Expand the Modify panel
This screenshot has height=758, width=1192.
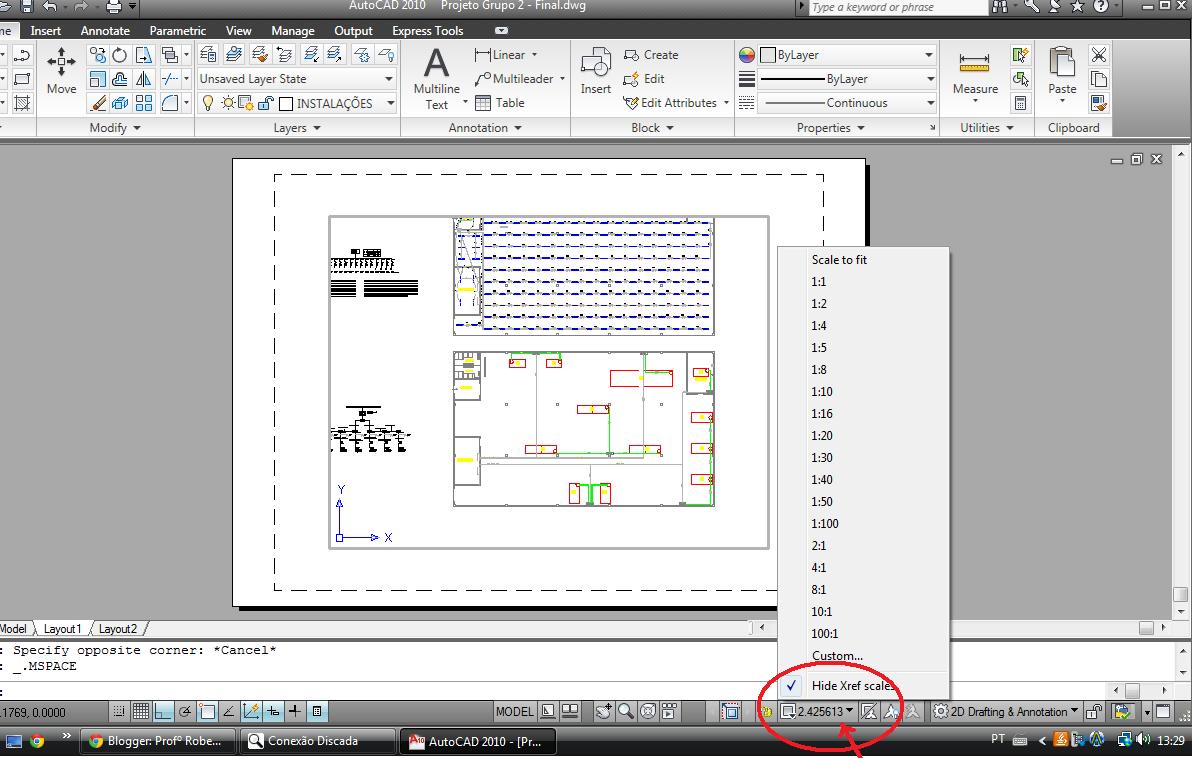[115, 128]
